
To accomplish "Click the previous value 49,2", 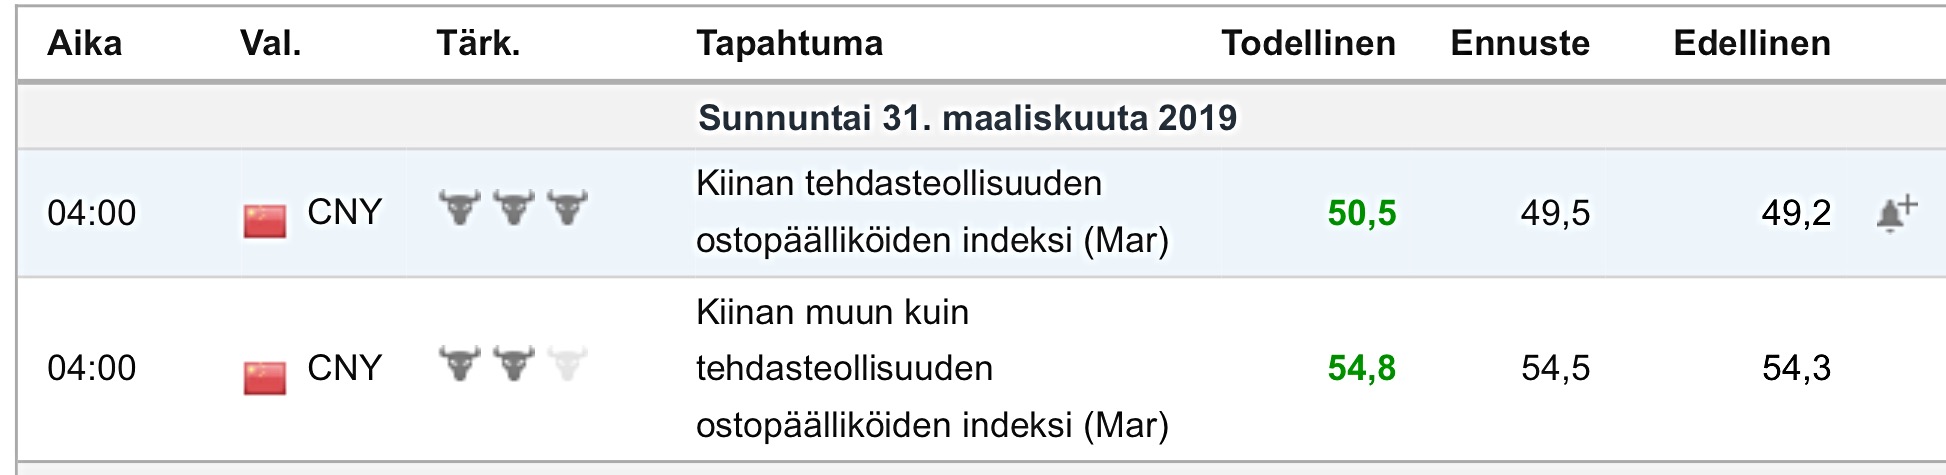I will pos(1796,213).
